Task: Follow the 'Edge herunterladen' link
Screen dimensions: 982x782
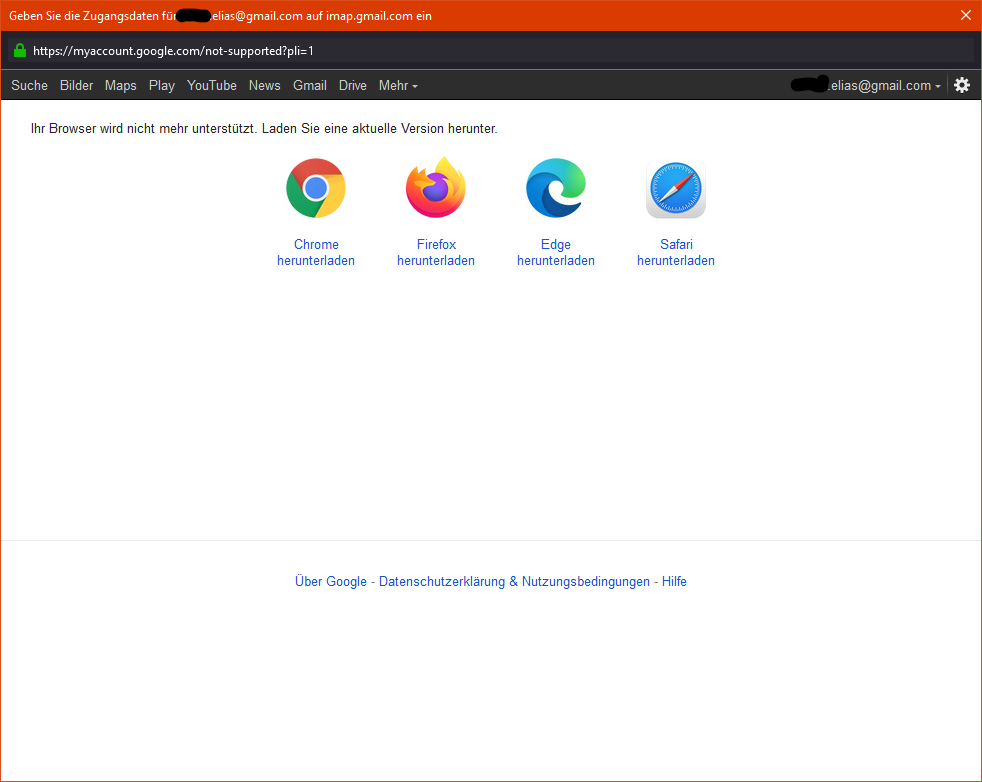Action: pyautogui.click(x=556, y=252)
